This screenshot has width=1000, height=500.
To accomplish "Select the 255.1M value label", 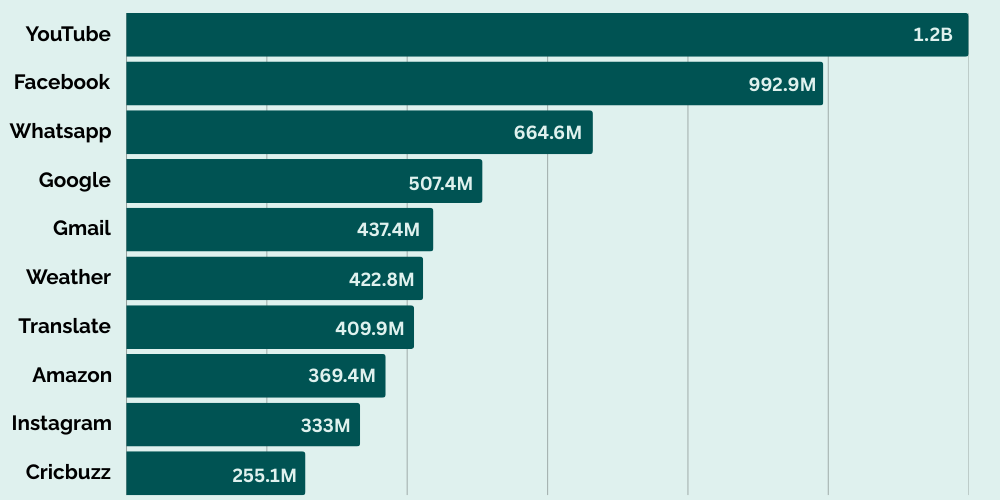I will click(264, 475).
